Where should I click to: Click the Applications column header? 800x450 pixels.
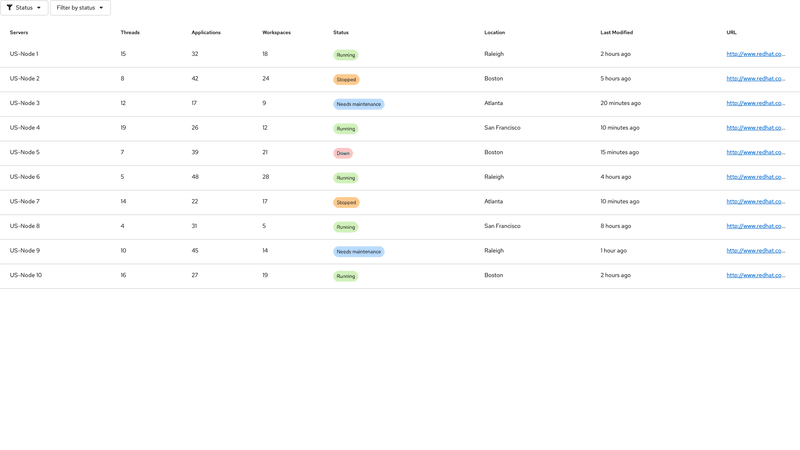click(x=206, y=32)
